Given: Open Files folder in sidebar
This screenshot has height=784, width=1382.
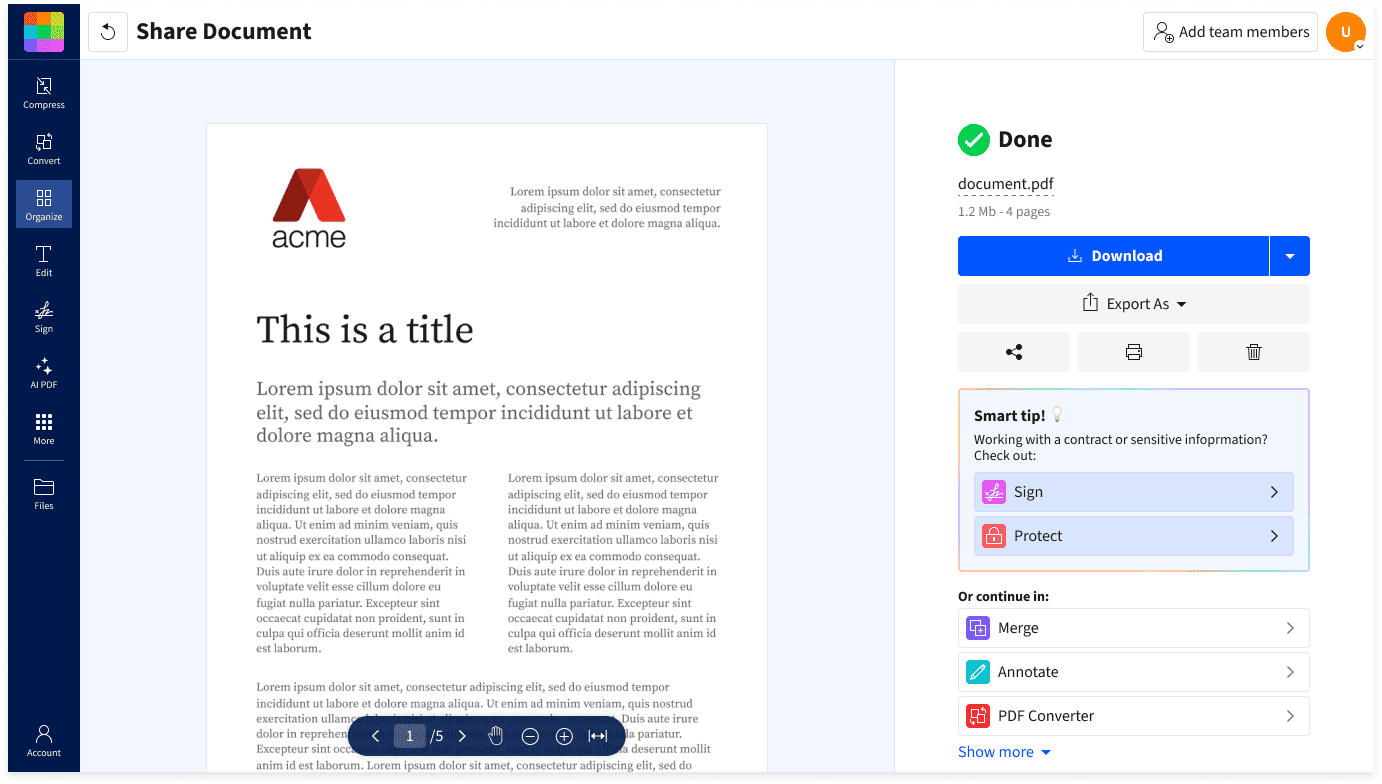Looking at the screenshot, I should point(44,494).
